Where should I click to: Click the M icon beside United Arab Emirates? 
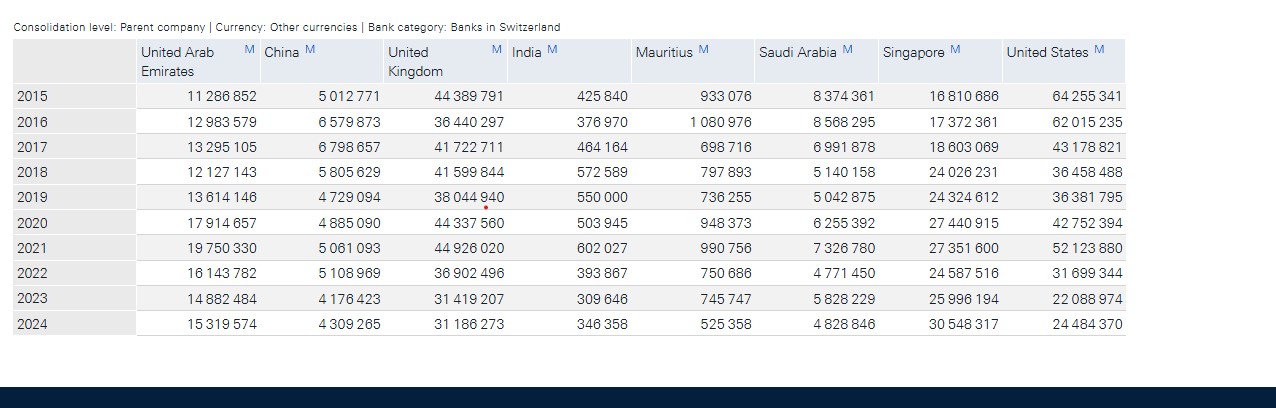pos(249,50)
